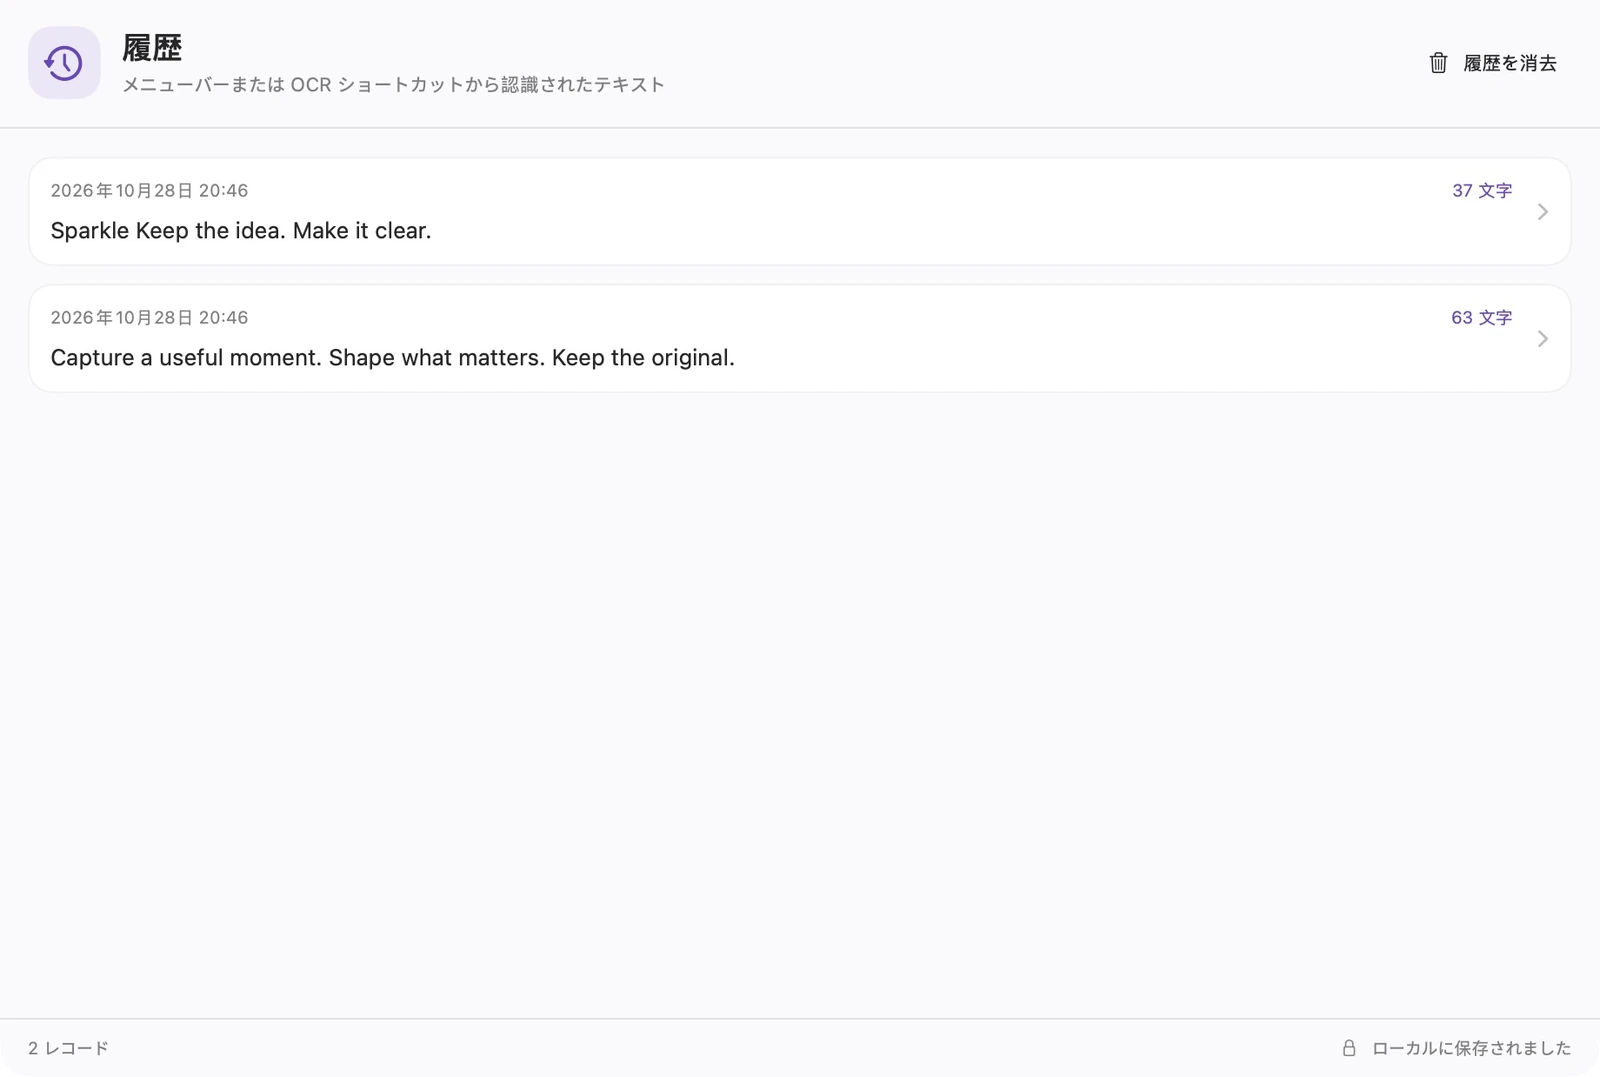The image size is (1600, 1077).
Task: Expand the chevron on the Capture record
Action: pyautogui.click(x=1543, y=338)
